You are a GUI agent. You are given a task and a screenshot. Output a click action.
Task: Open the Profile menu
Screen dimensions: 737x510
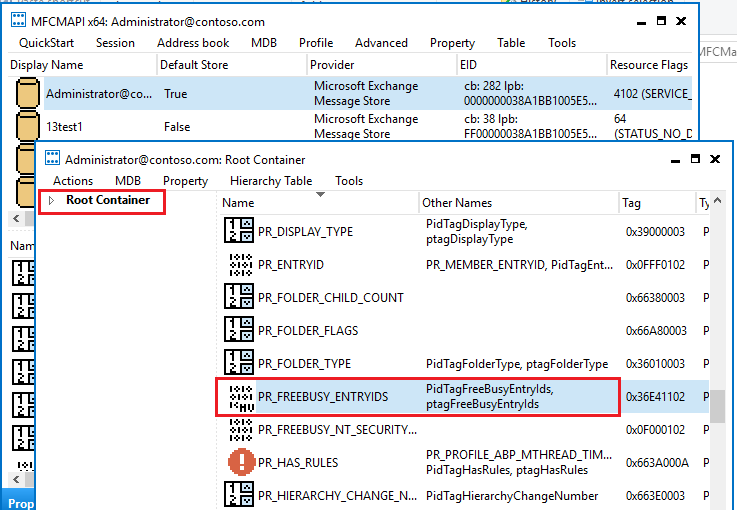pyautogui.click(x=316, y=43)
